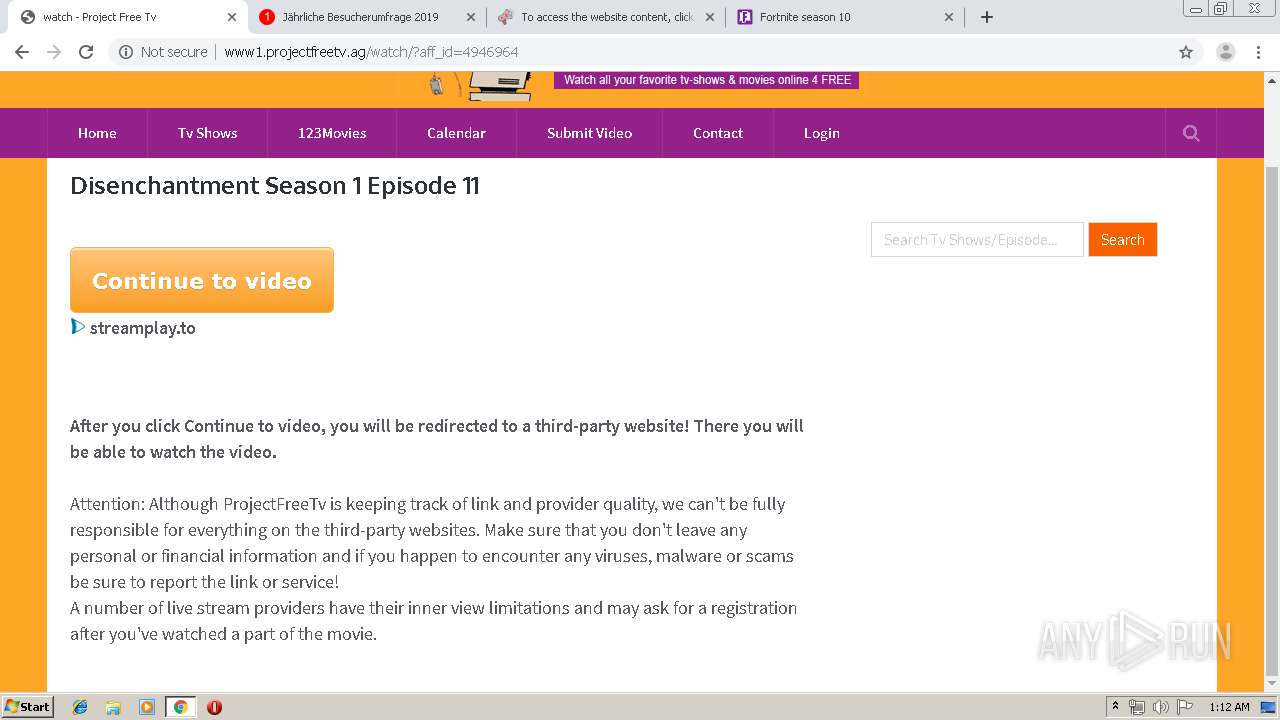1280x720 pixels.
Task: Click the streamplay.to link text
Action: pos(142,328)
